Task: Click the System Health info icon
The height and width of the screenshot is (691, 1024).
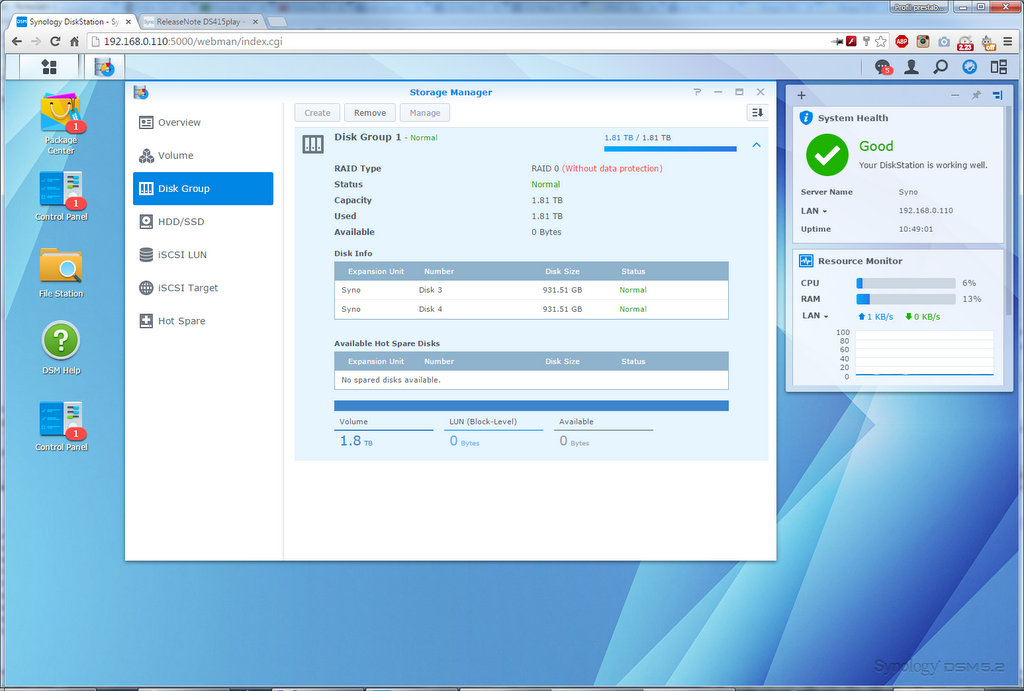Action: point(806,118)
